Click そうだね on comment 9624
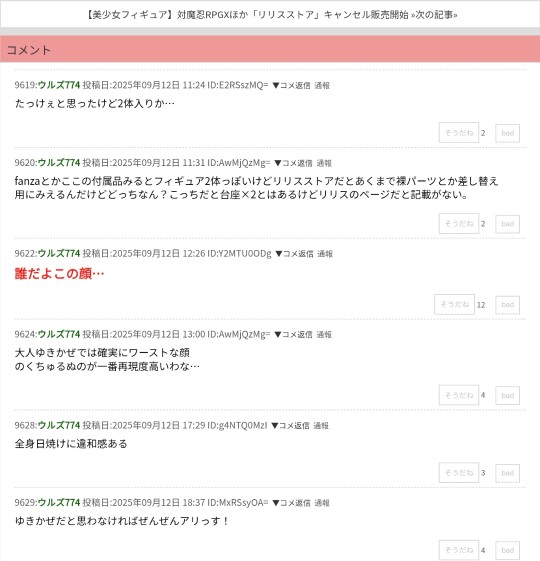Image resolution: width=540 pixels, height=561 pixels. pyautogui.click(x=459, y=395)
